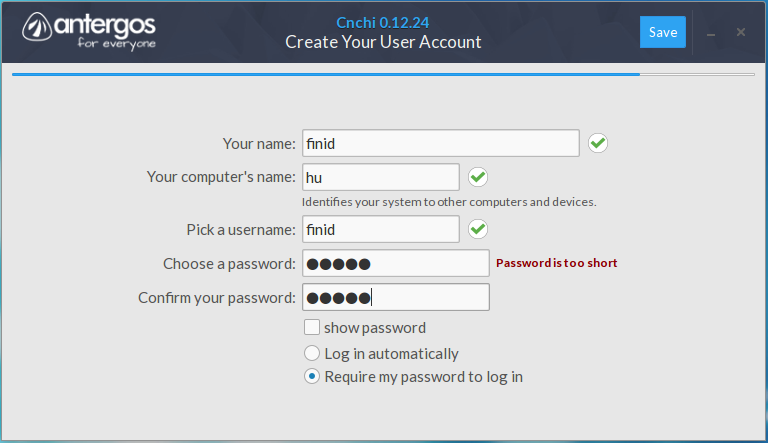
Task: Focus the Your name text field
Action: (x=441, y=143)
